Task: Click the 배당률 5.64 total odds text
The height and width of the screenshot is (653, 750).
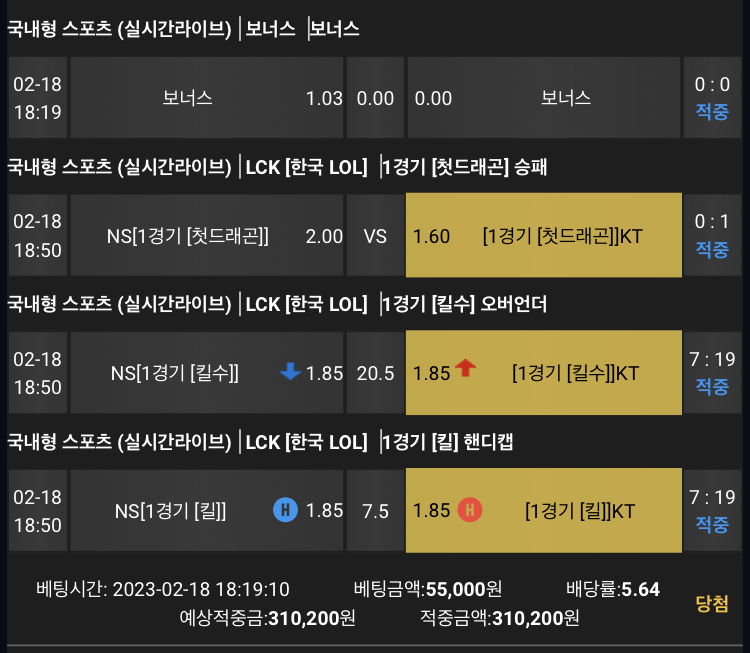Action: click(x=613, y=589)
